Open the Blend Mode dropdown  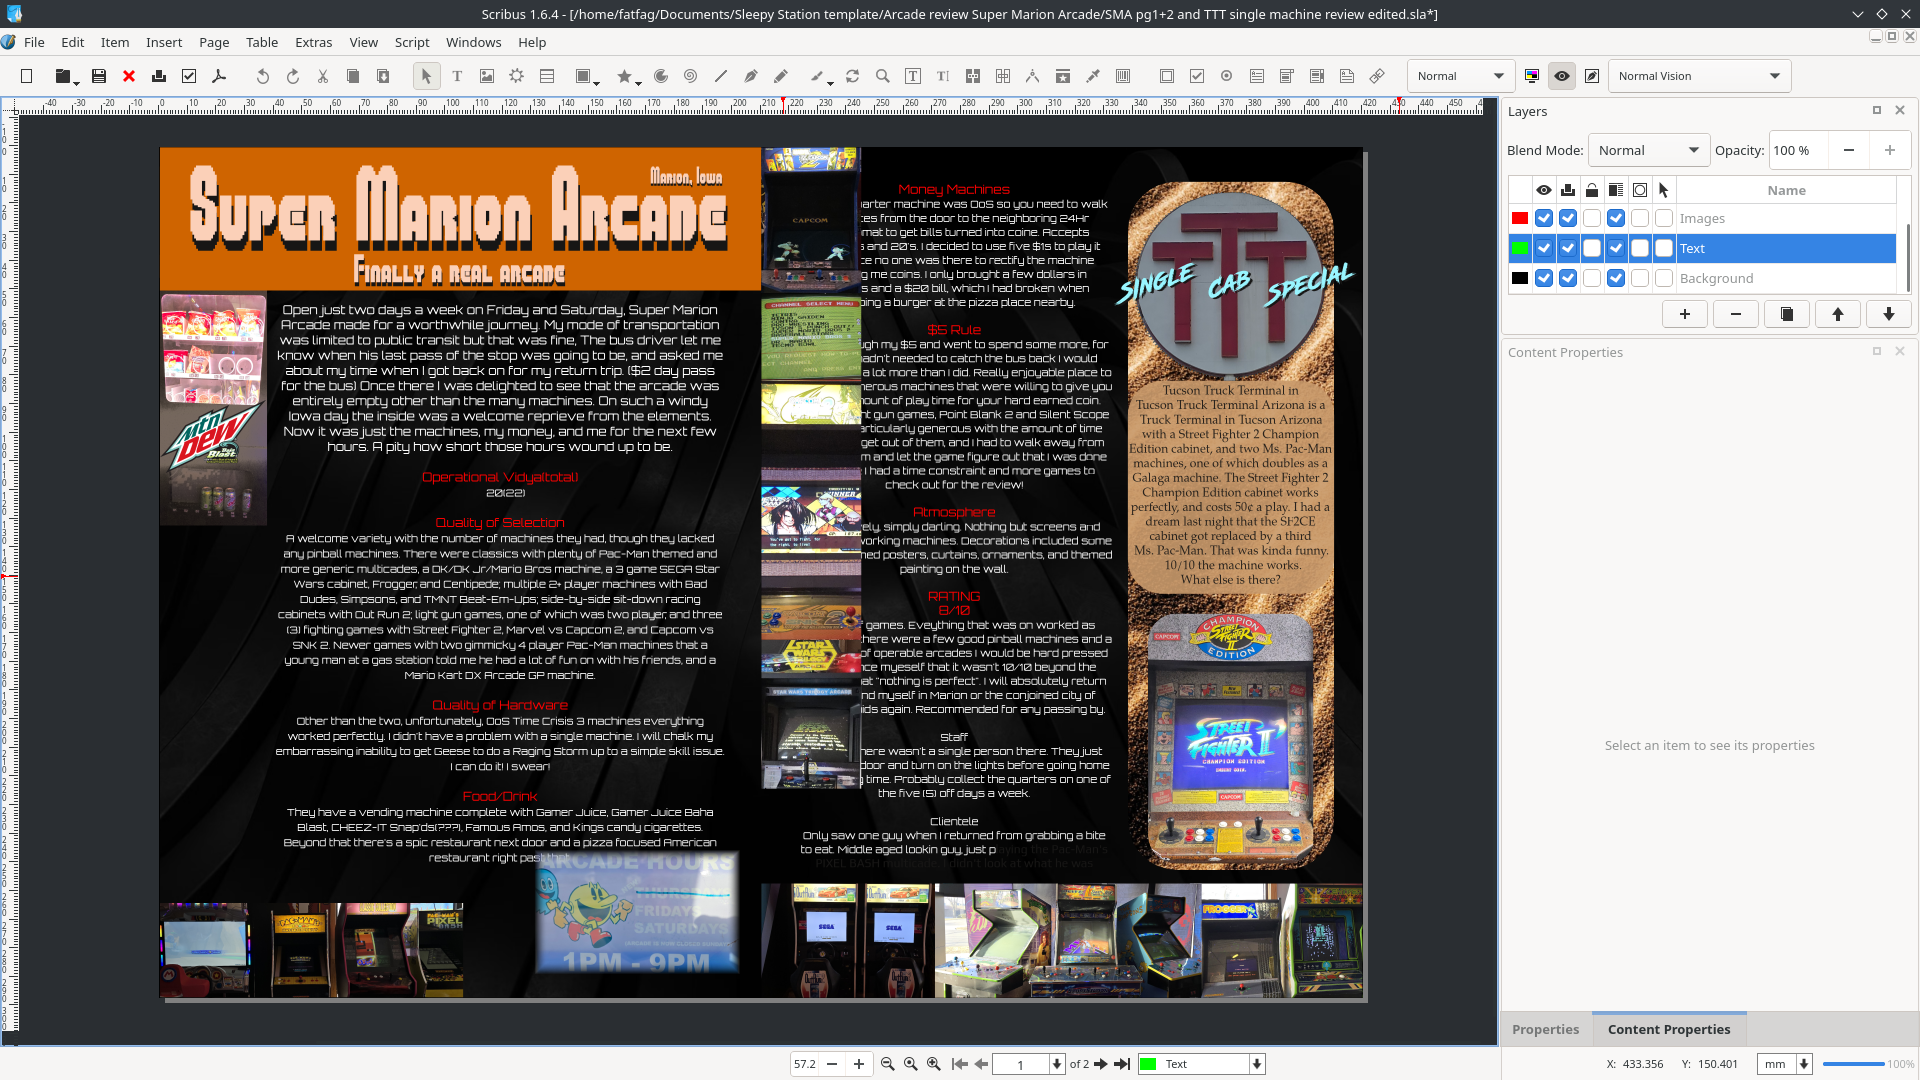click(x=1649, y=150)
